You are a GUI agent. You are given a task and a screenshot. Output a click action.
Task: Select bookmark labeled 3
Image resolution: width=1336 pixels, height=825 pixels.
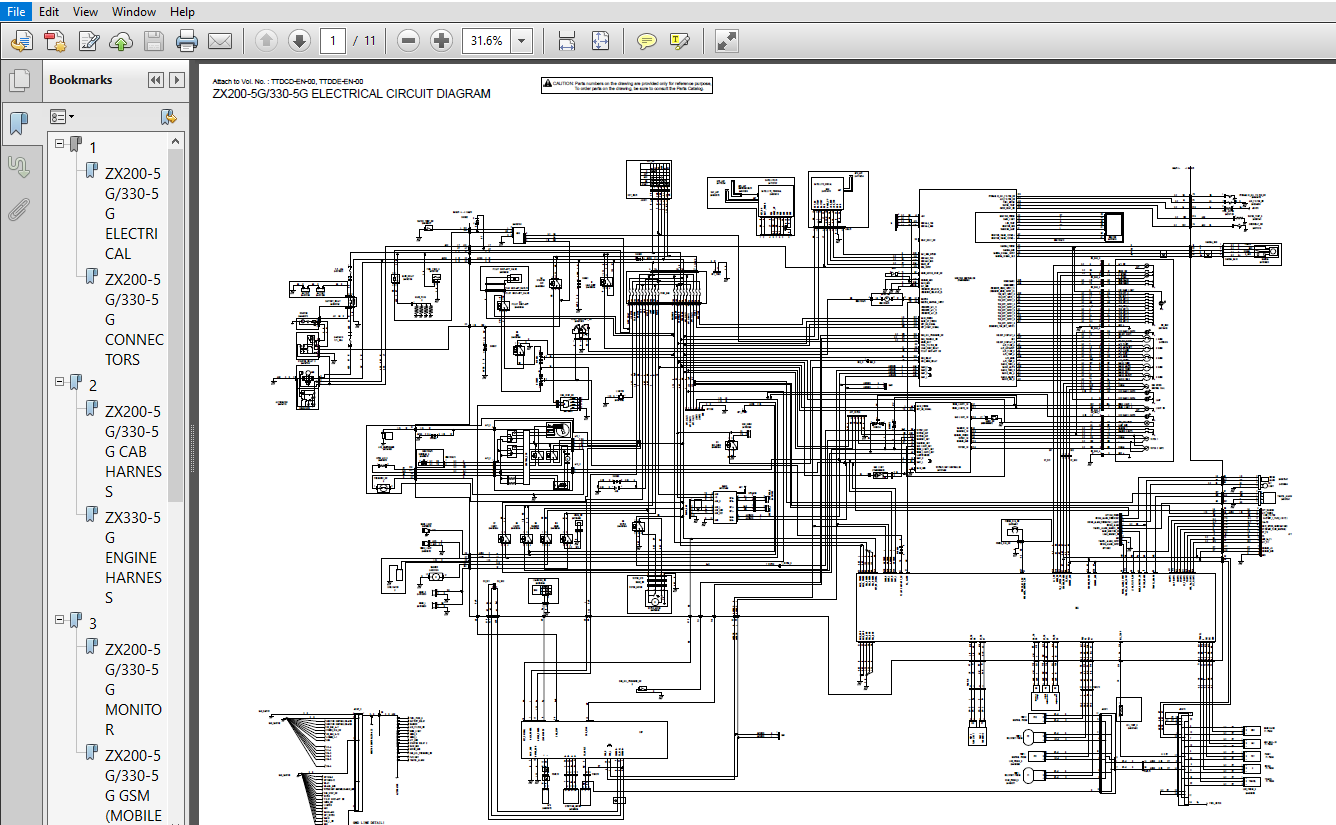pos(93,623)
